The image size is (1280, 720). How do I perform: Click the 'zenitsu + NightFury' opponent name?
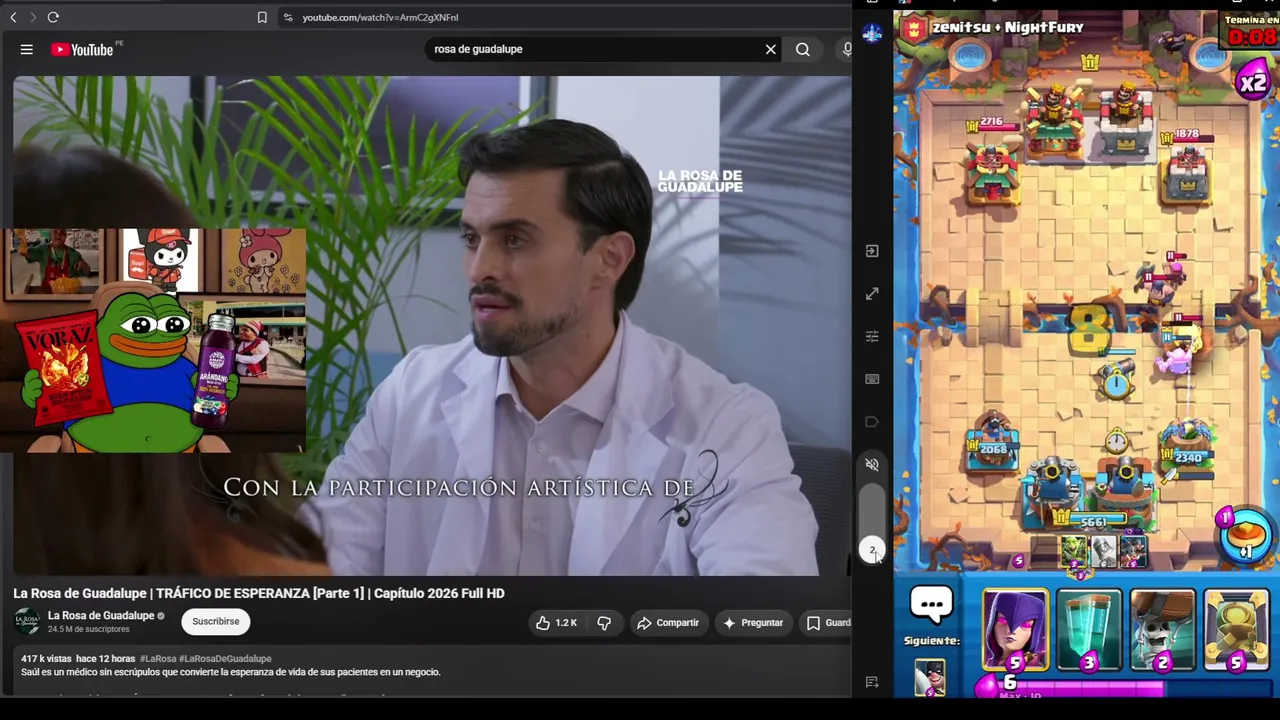(1007, 28)
